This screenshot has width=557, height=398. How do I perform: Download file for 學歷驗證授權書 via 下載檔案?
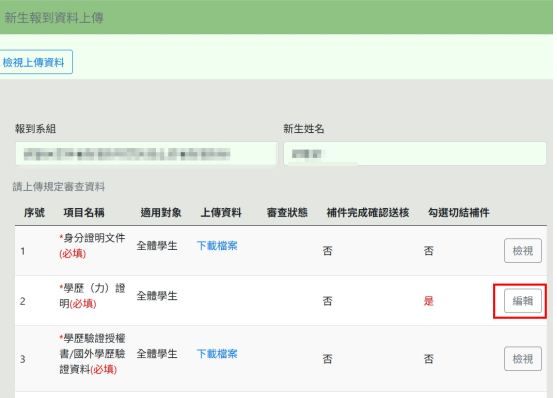tap(217, 354)
